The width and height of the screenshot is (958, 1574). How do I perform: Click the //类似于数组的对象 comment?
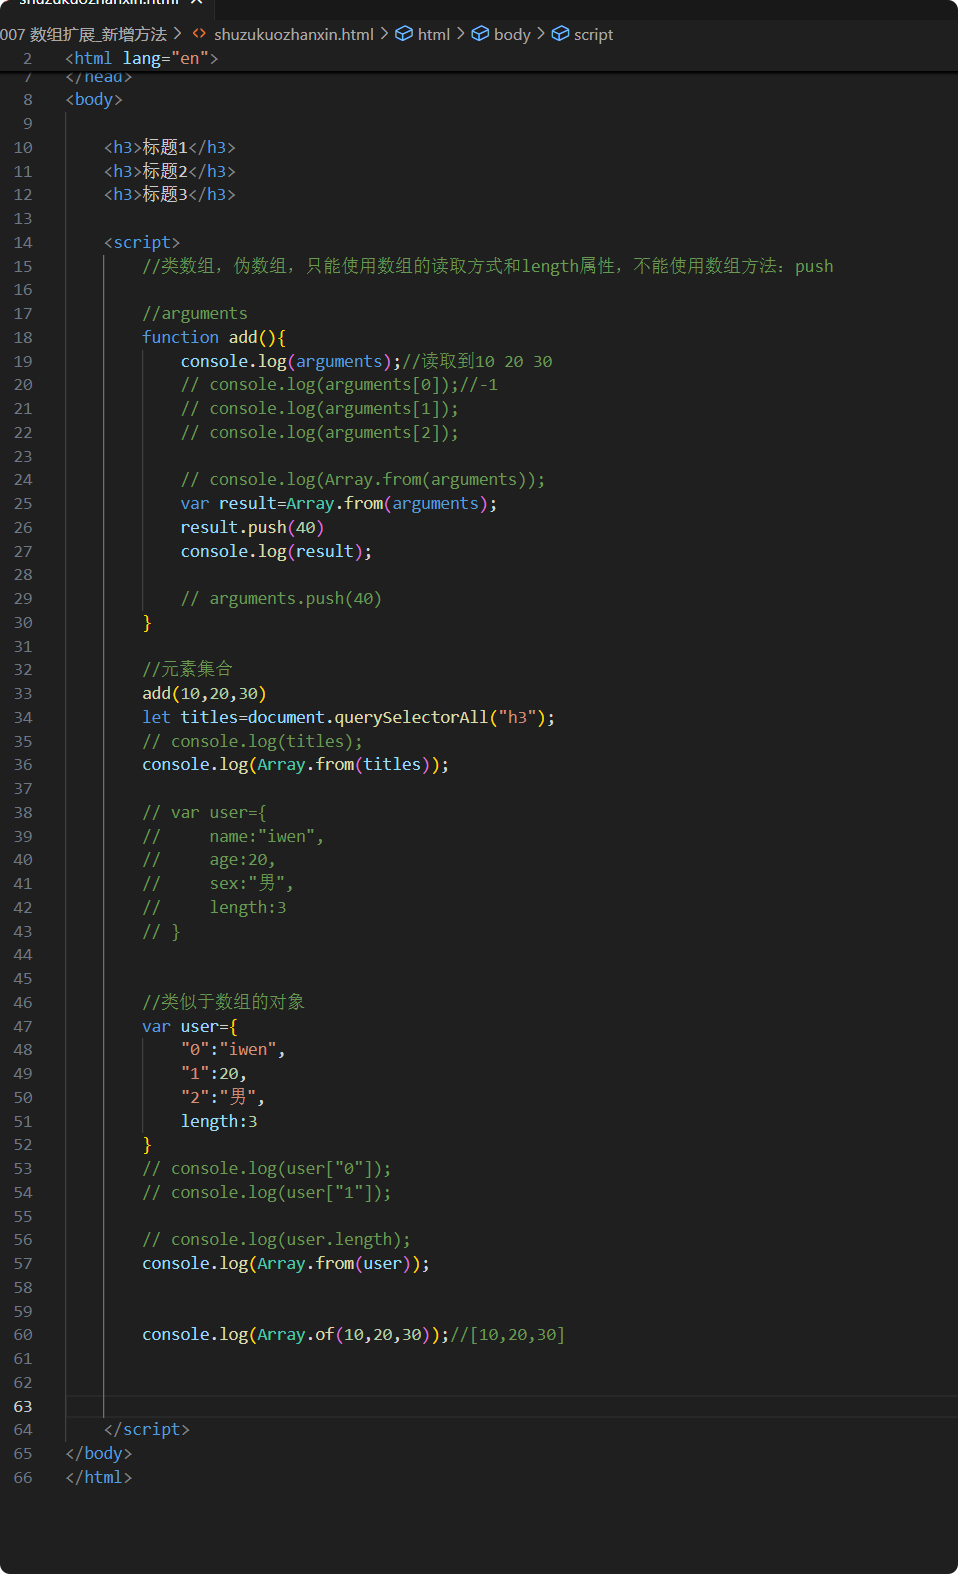223,1003
